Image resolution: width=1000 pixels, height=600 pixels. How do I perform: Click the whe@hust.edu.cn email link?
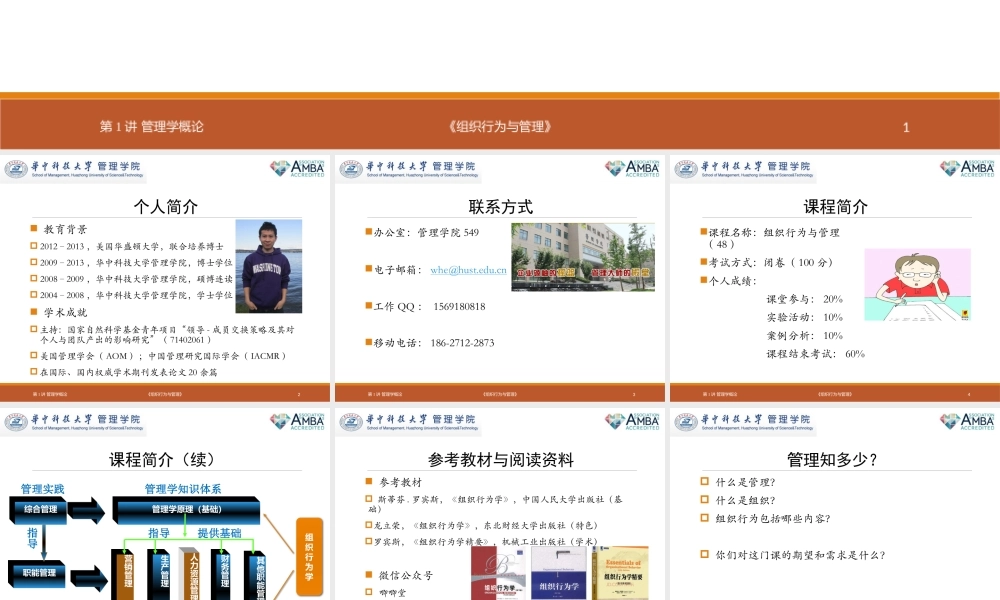(468, 270)
